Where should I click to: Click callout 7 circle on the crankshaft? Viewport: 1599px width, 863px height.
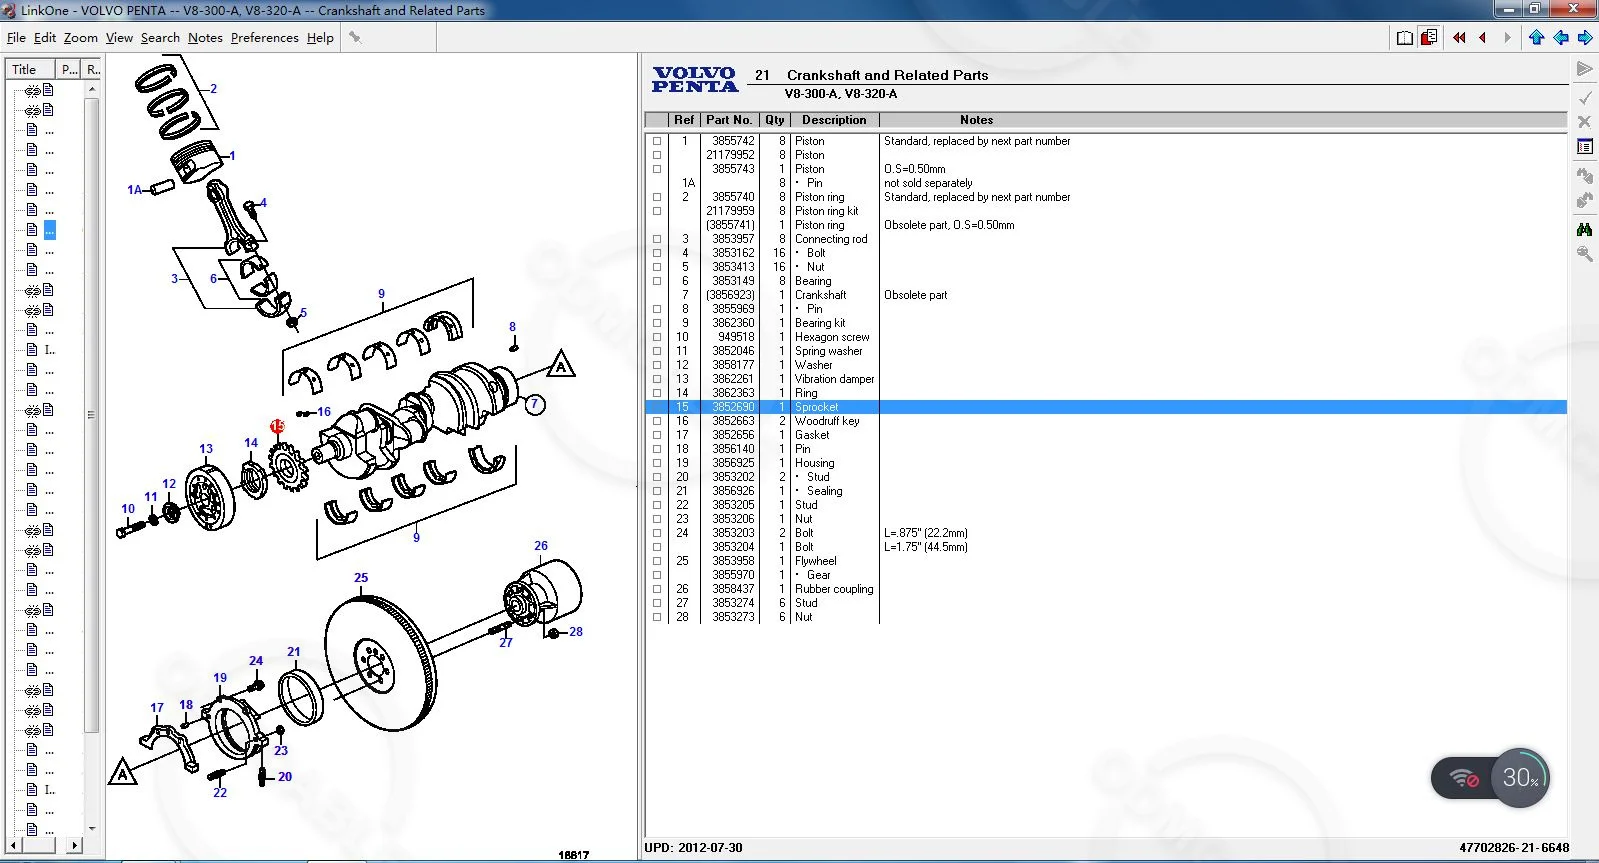click(x=535, y=404)
